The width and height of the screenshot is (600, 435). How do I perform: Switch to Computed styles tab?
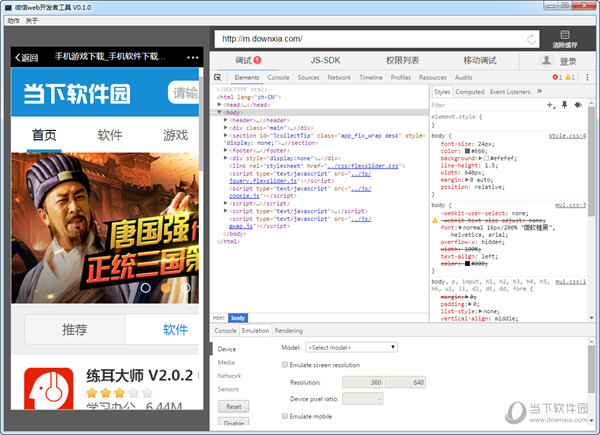coord(470,92)
